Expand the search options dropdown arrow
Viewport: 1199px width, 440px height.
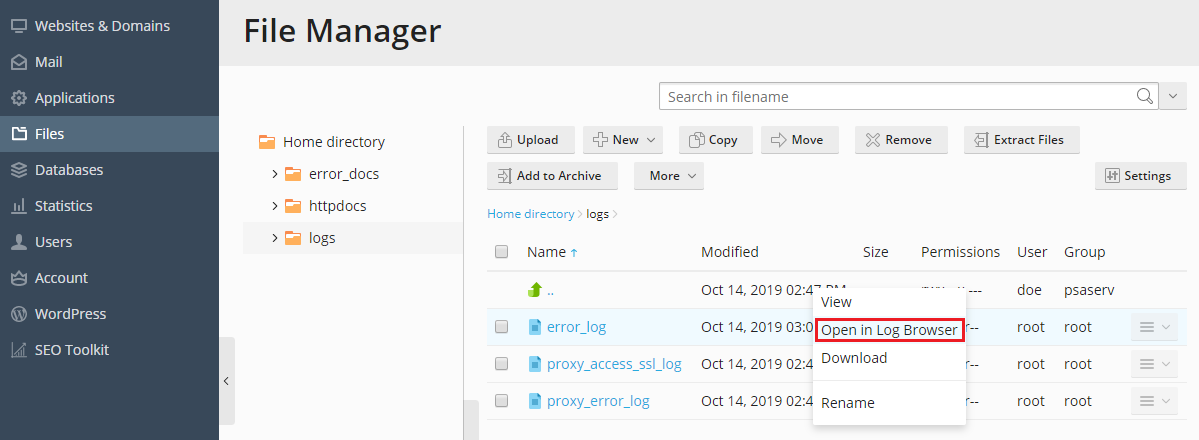(x=1174, y=97)
